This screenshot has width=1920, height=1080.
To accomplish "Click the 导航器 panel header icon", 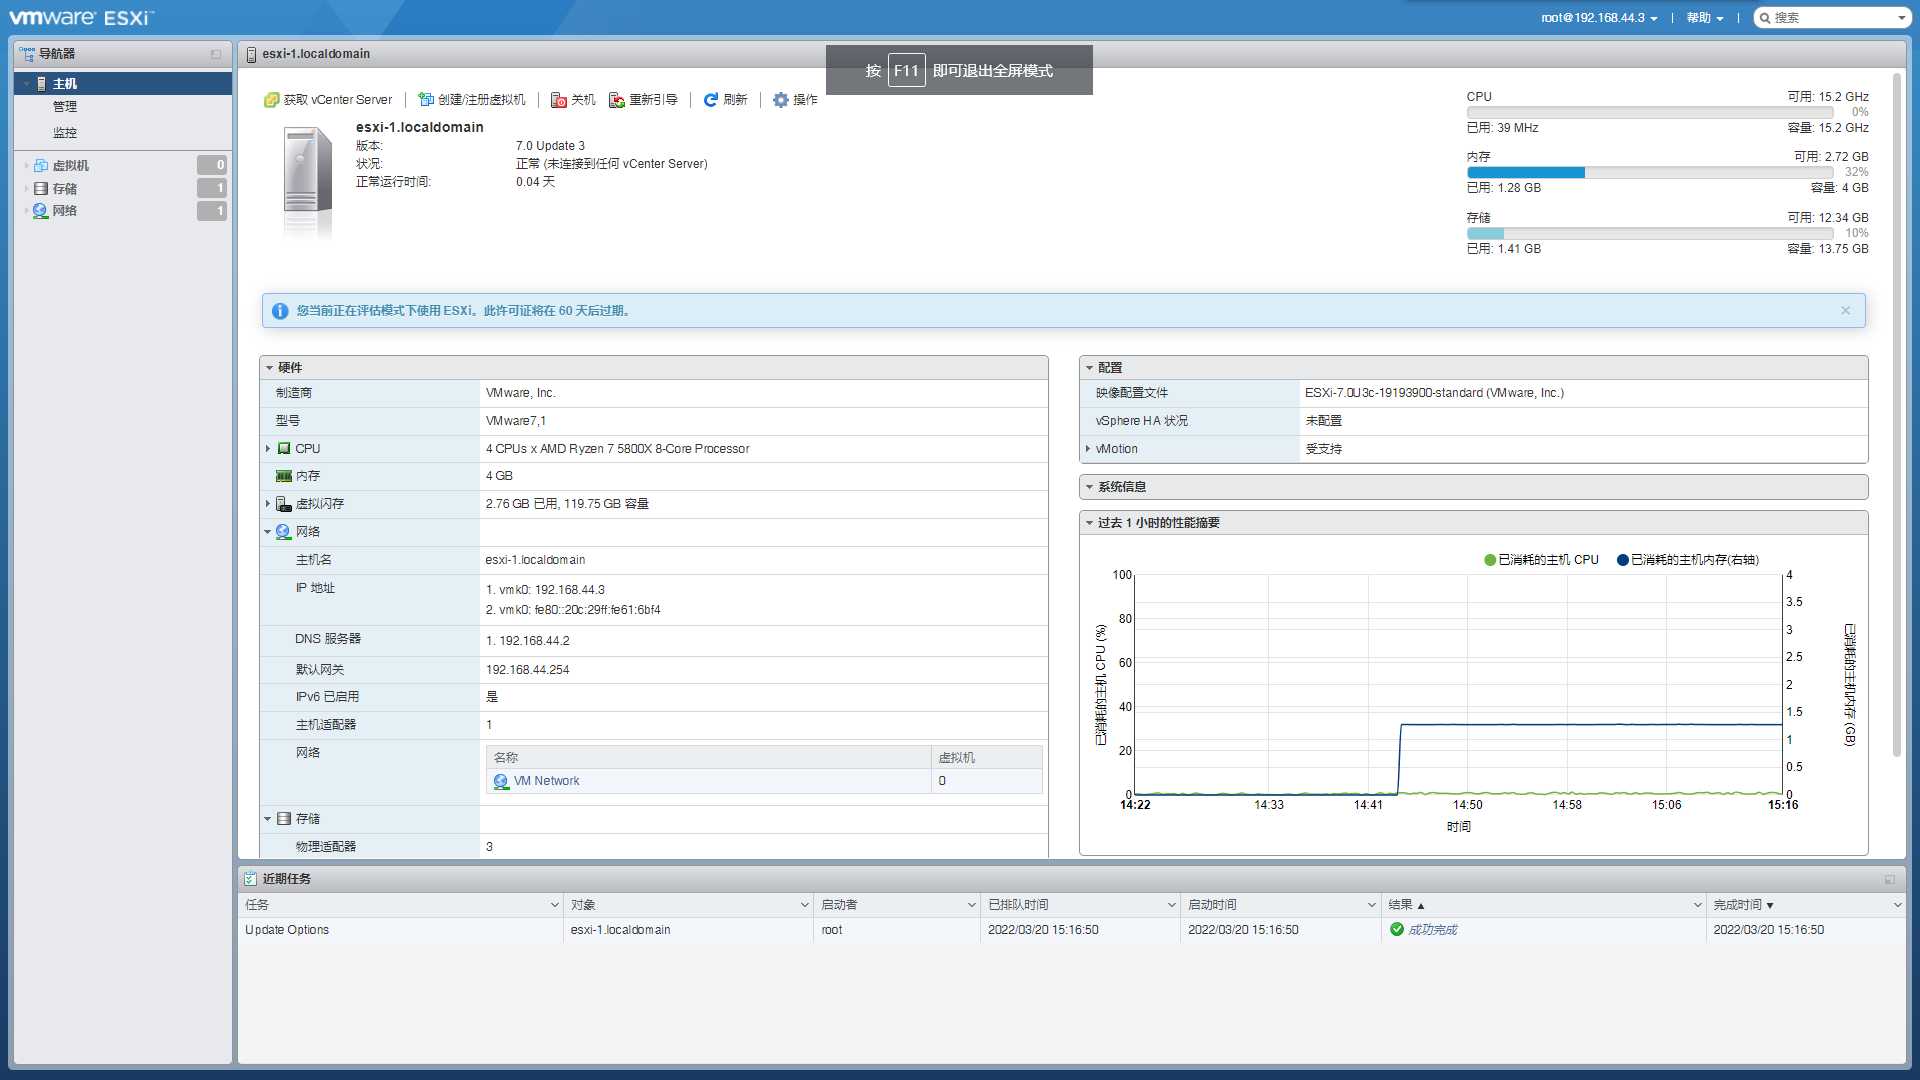I will pos(27,54).
